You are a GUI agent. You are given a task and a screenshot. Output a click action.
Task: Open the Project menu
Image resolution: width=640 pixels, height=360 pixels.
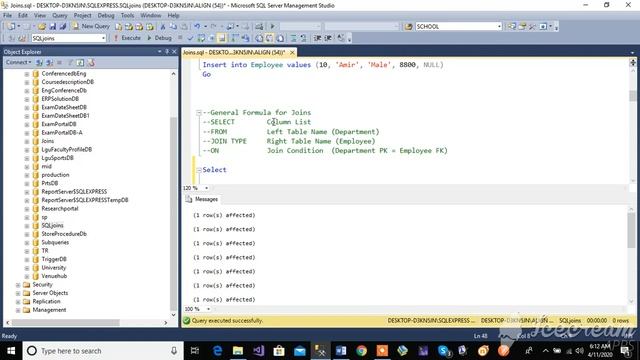(82, 16)
